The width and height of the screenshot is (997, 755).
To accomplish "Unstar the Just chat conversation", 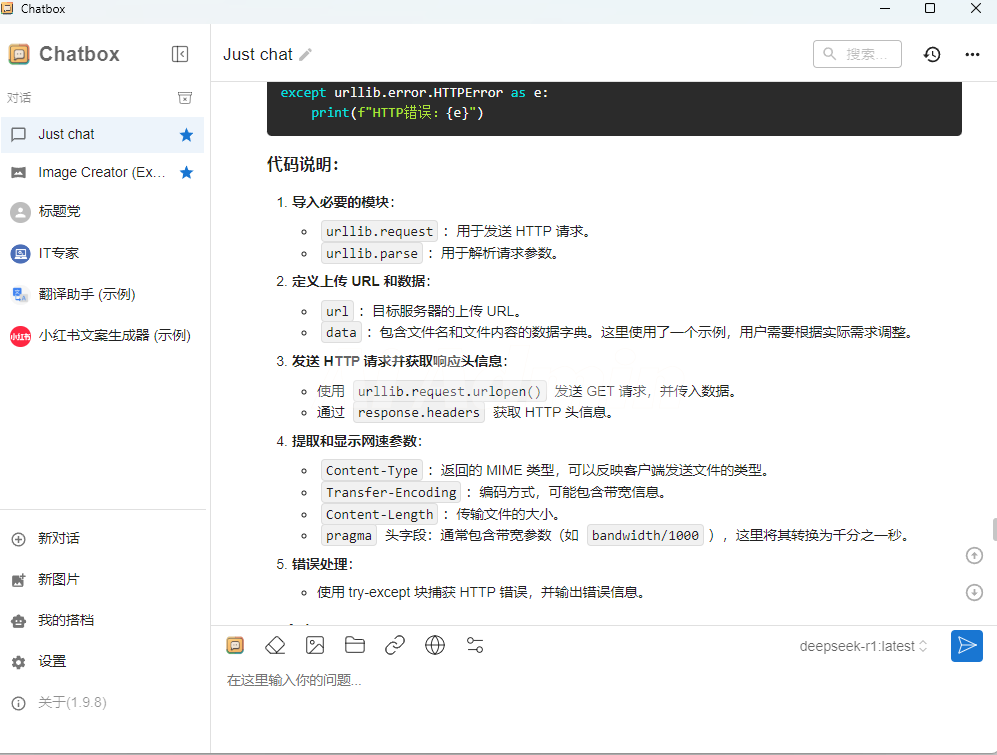I will (186, 135).
